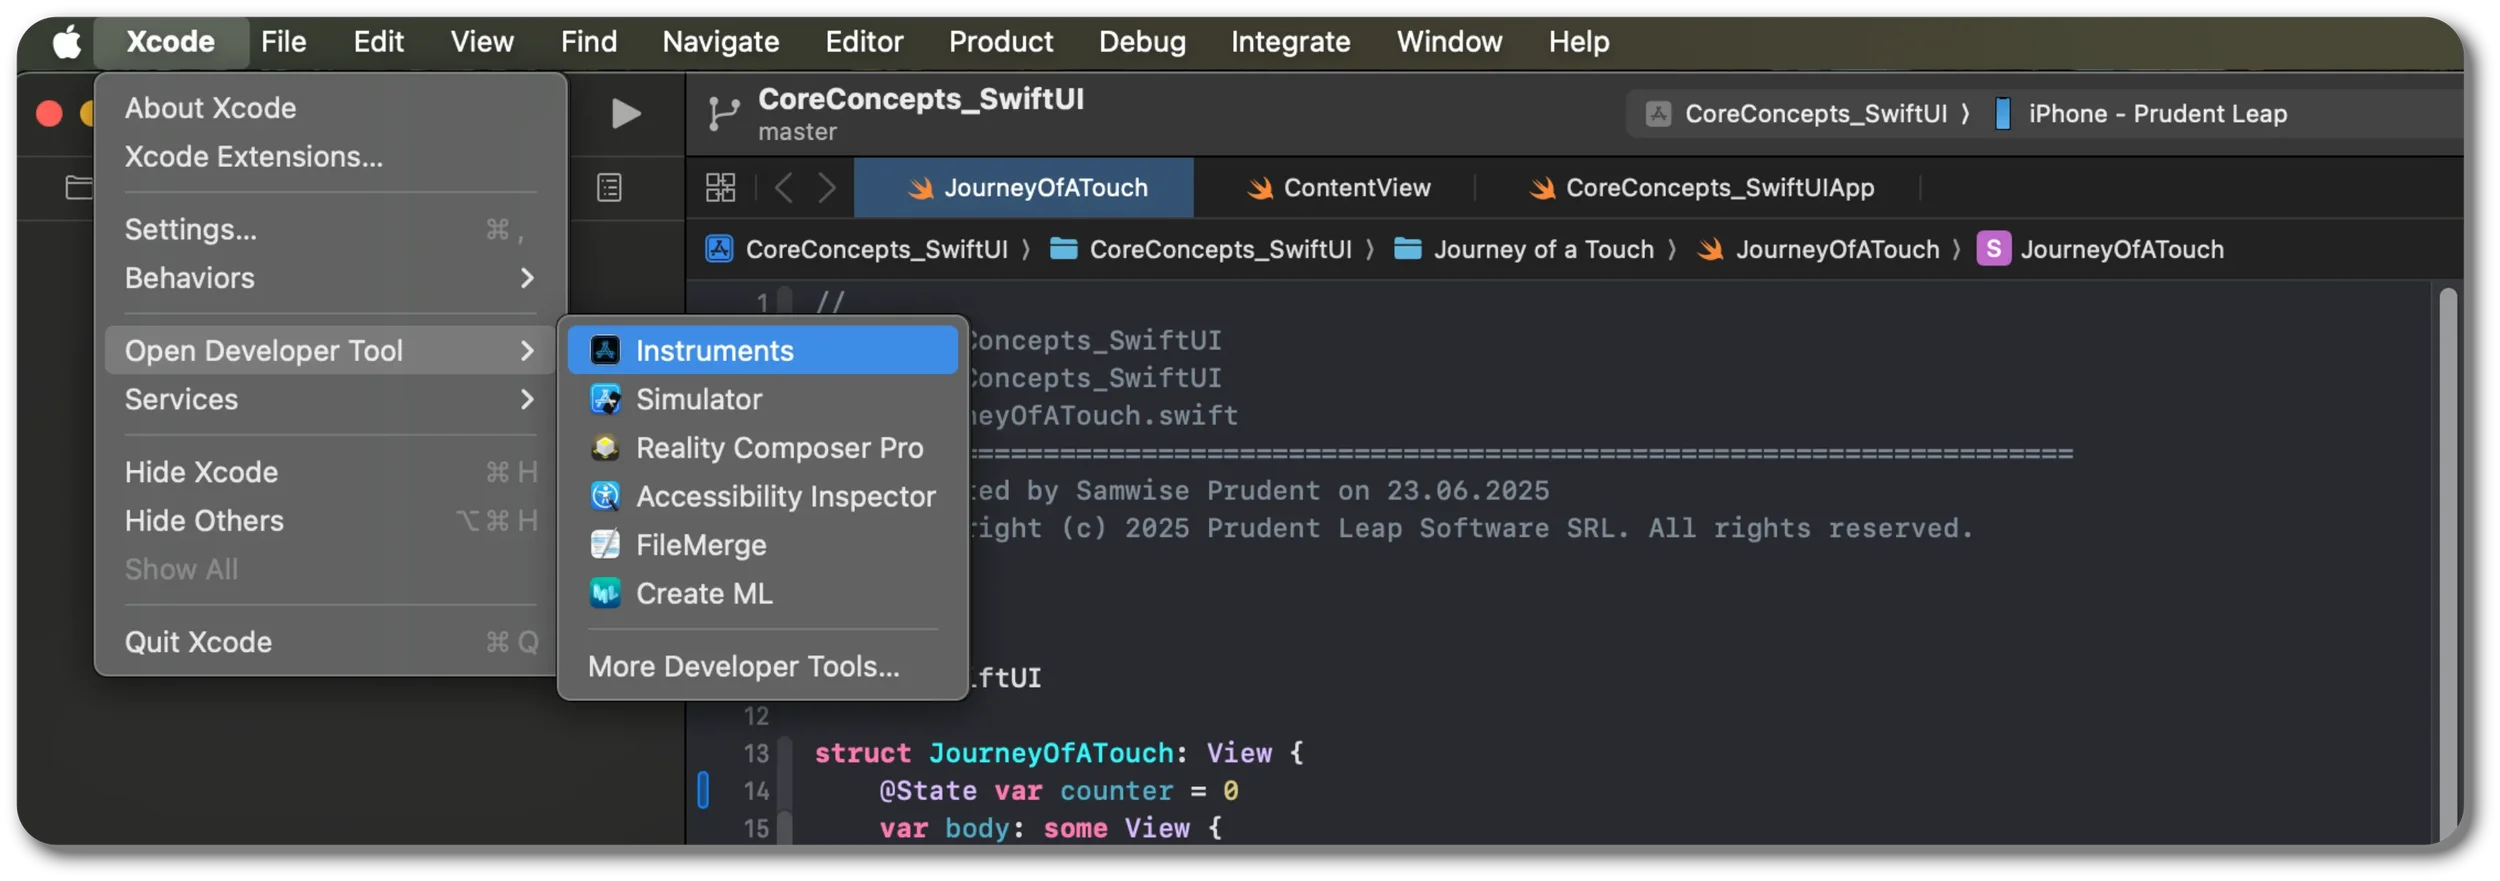2500x881 pixels.
Task: Open Settings... from Xcode menu
Action: [x=329, y=229]
